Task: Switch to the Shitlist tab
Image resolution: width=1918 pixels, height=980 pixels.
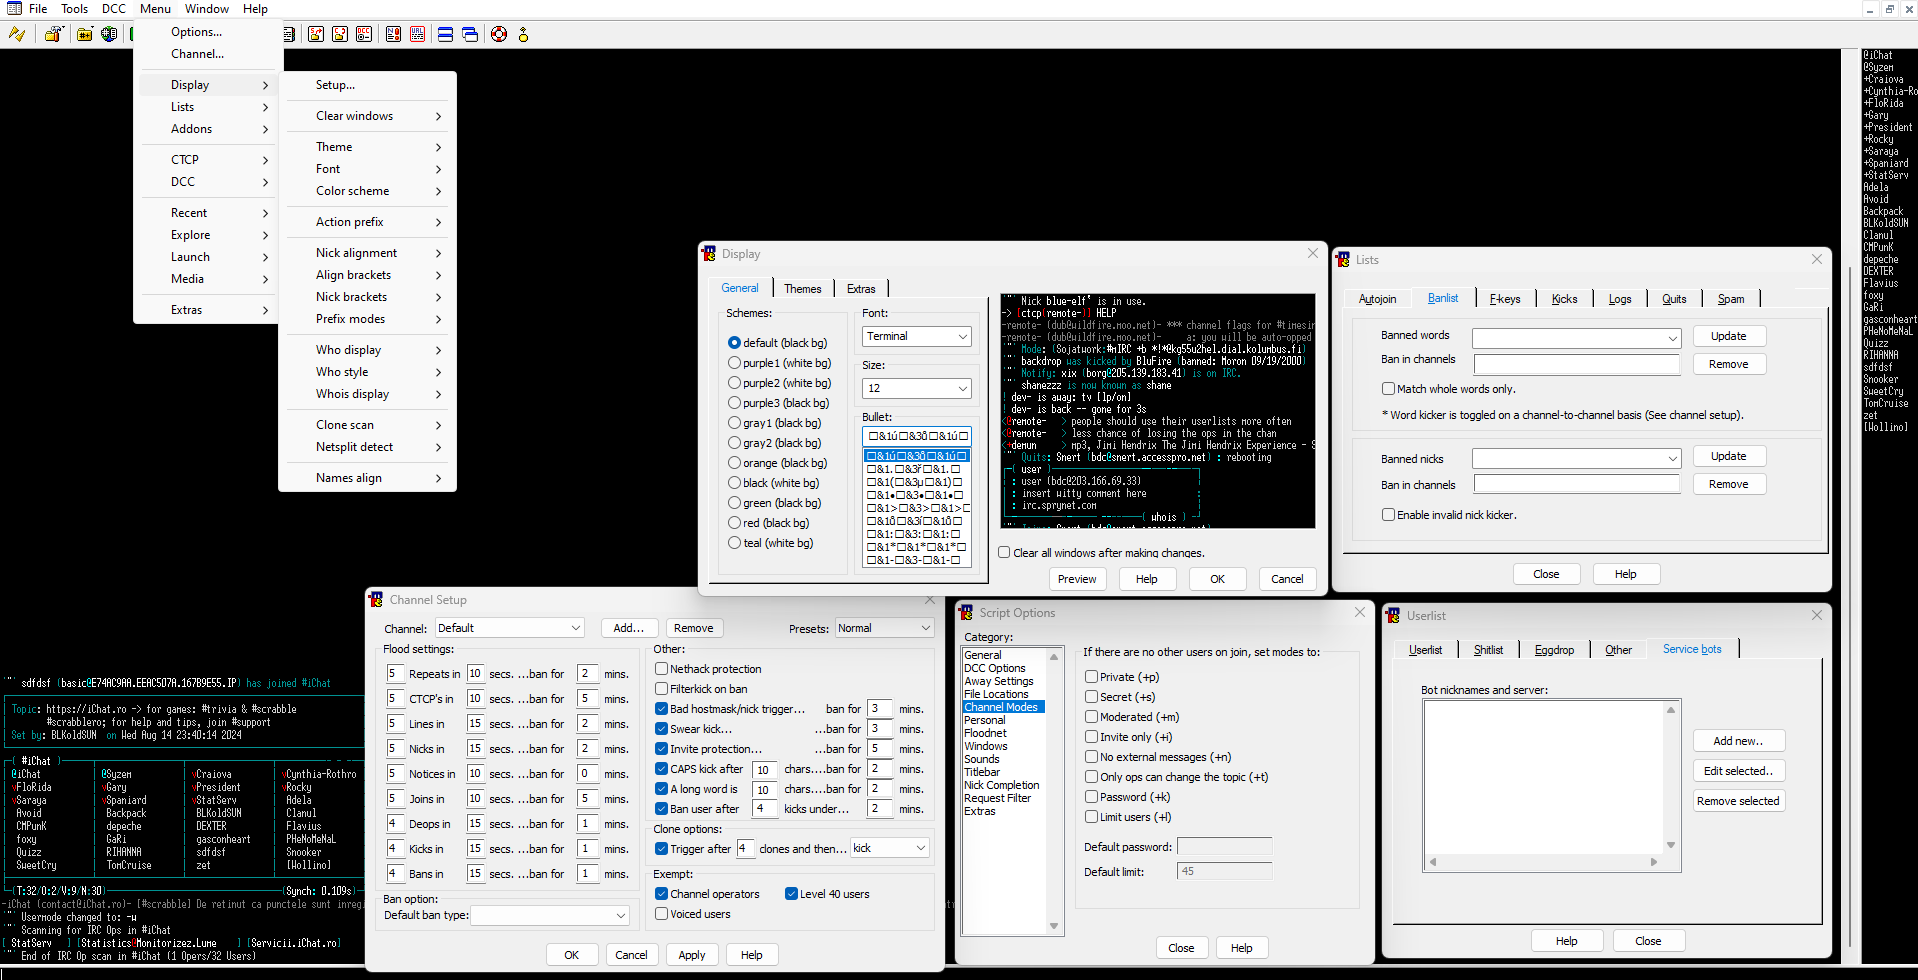Action: pos(1488,650)
